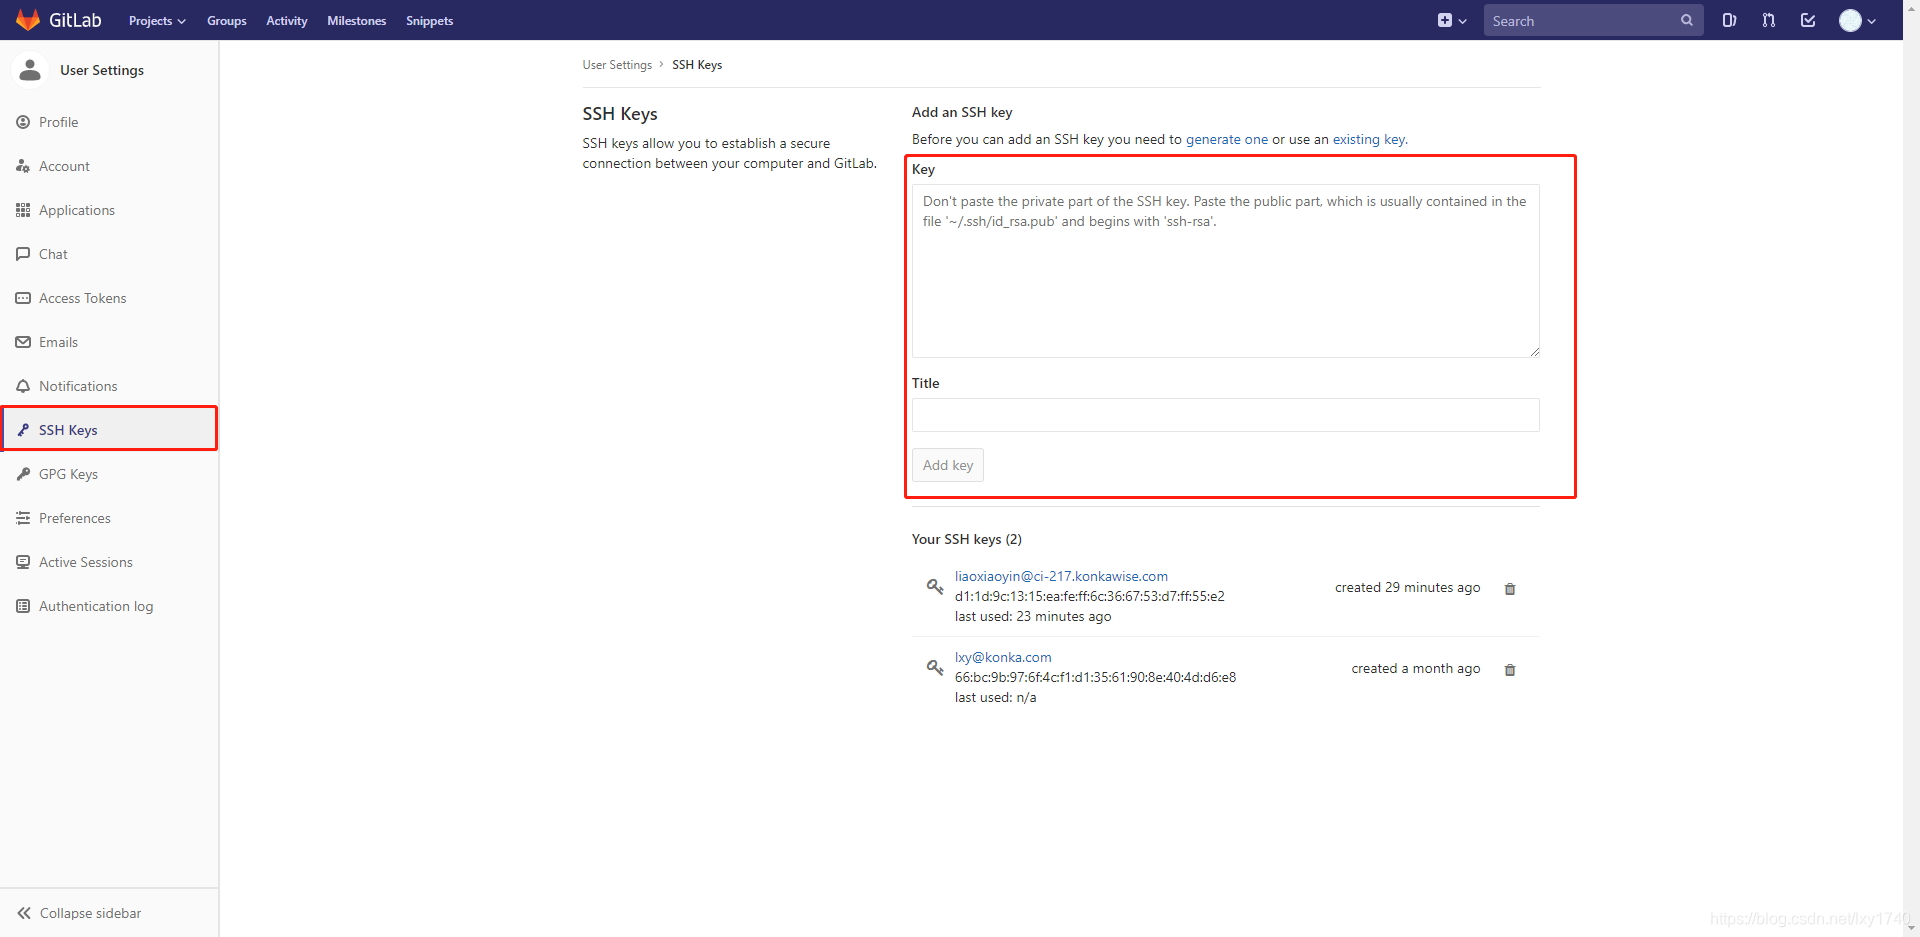Image resolution: width=1920 pixels, height=937 pixels.
Task: Click the Notifications bell icon
Action: tap(23, 386)
